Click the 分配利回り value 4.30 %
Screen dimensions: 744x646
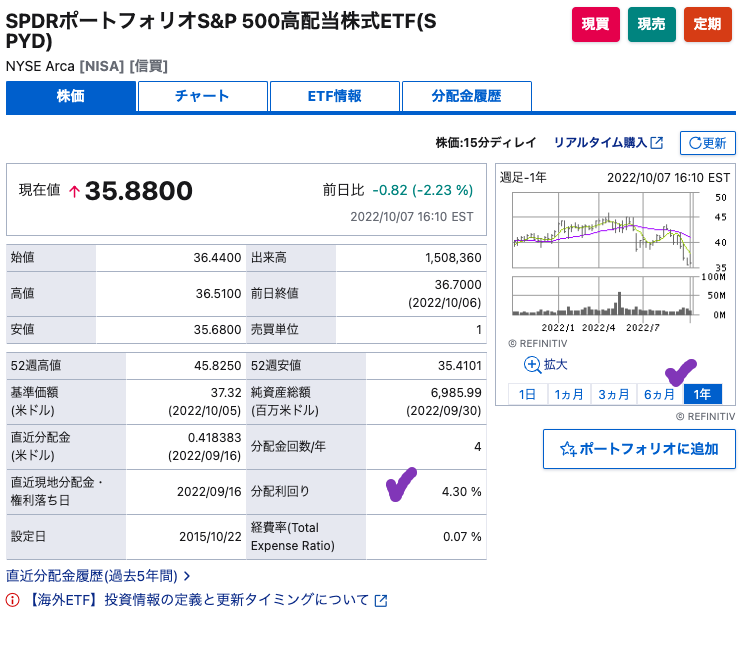462,492
